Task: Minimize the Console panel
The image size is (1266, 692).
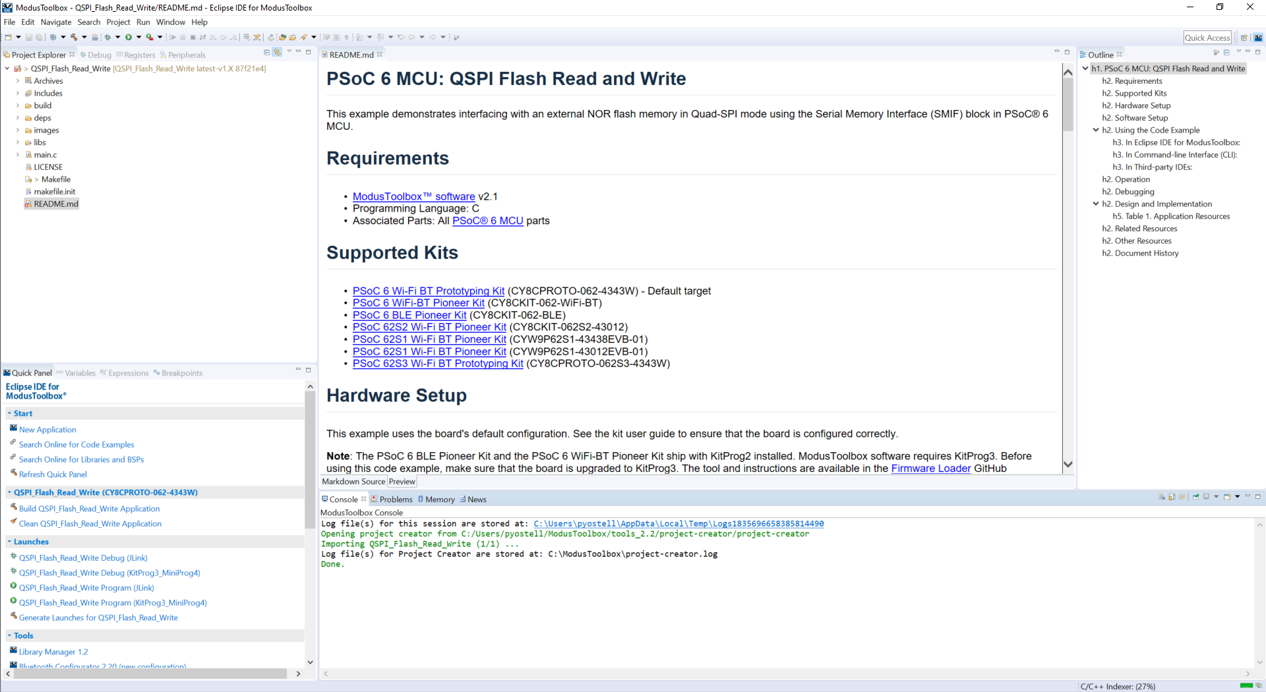Action: [x=1248, y=497]
